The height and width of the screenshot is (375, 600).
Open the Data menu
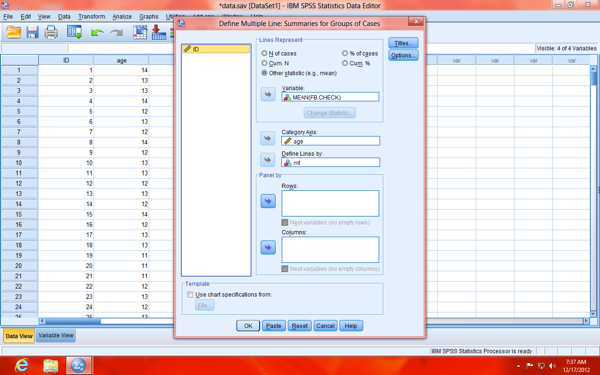(x=64, y=16)
